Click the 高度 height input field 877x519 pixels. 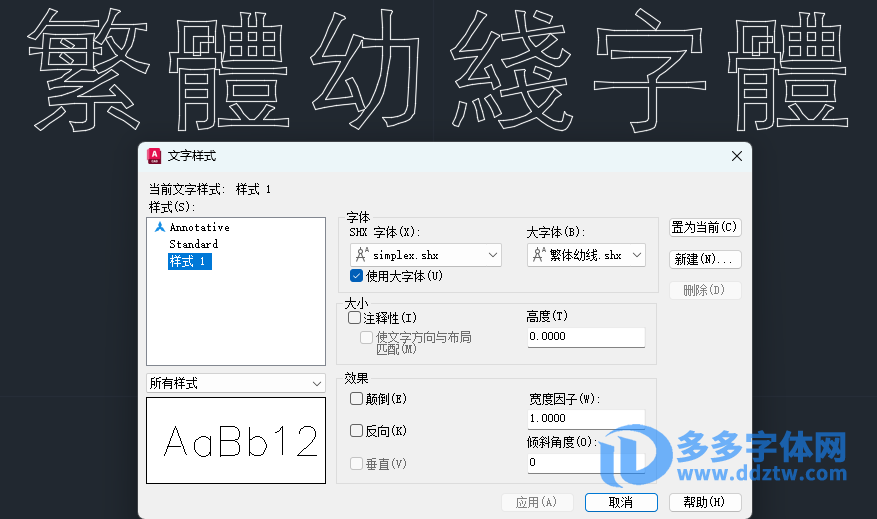pyautogui.click(x=585, y=337)
